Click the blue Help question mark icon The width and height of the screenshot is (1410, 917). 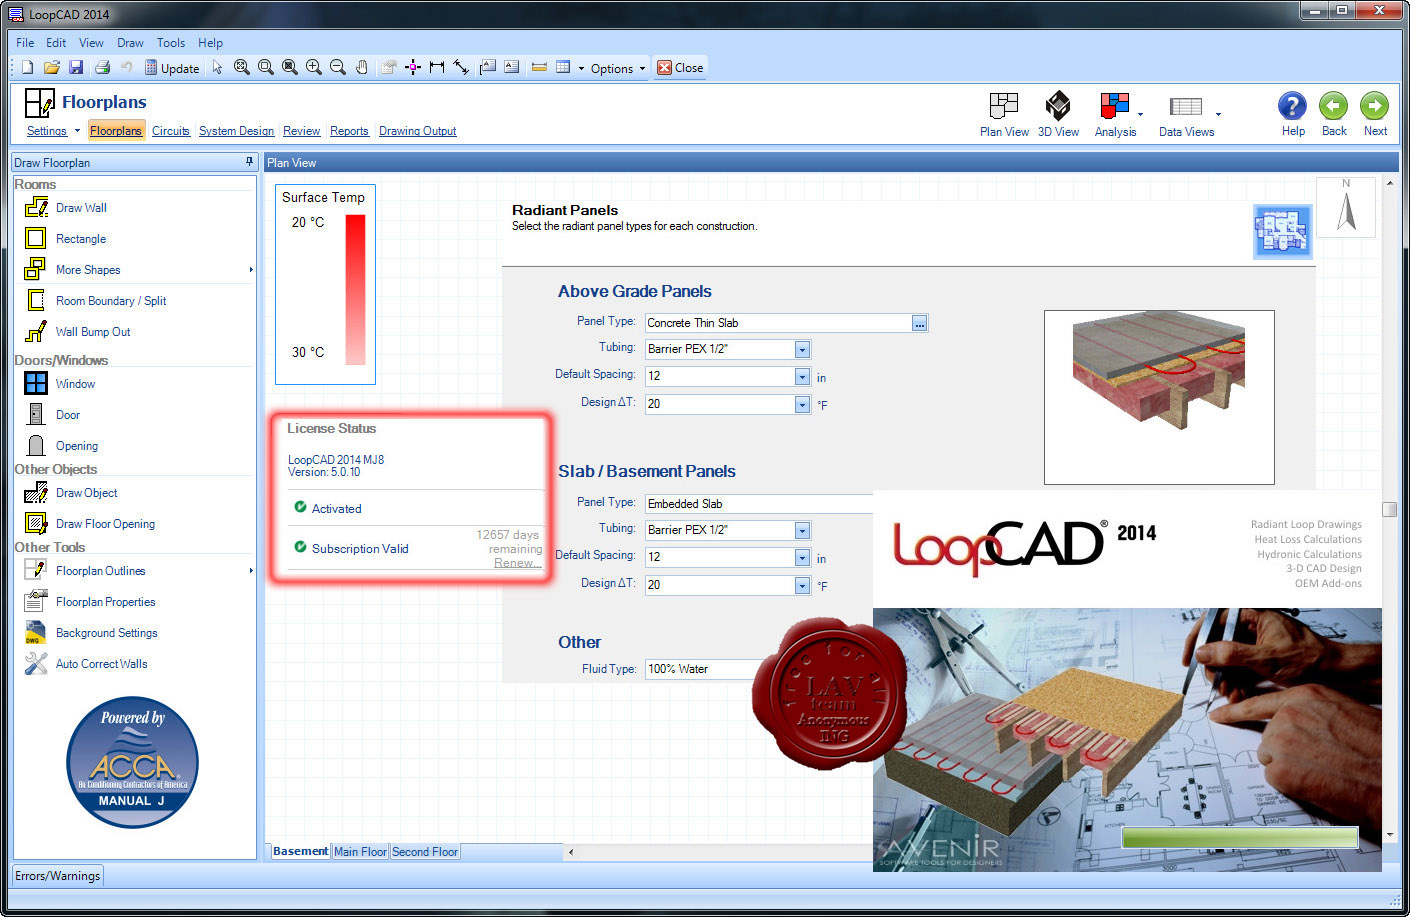click(x=1292, y=106)
